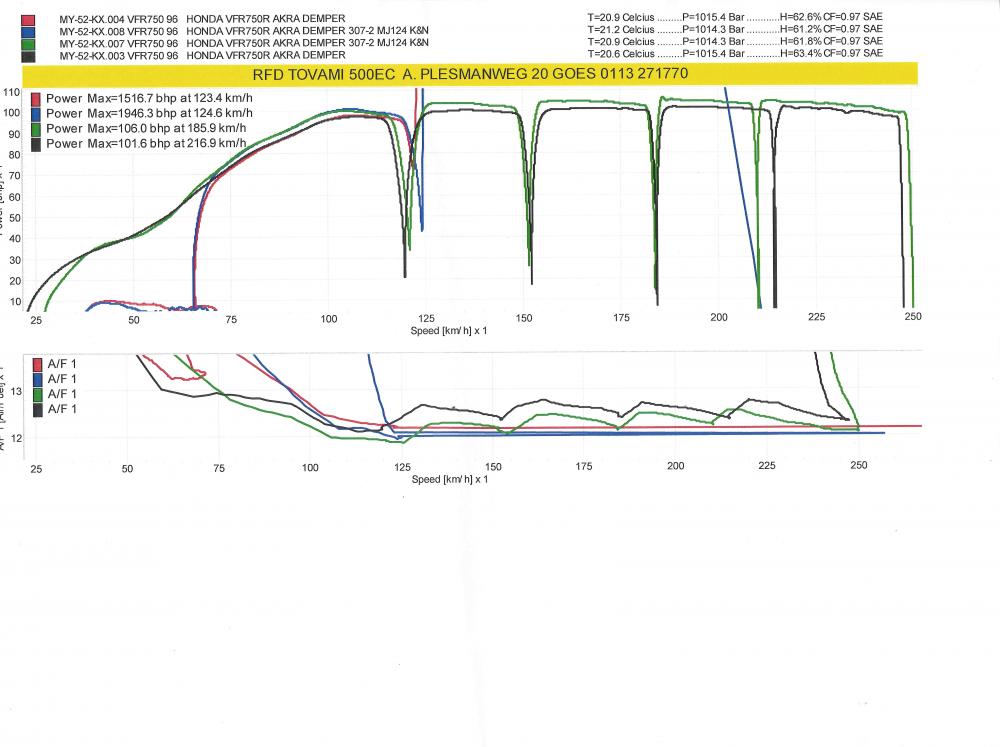Click the green swatch beside MY-52-KX.007 header
The width and height of the screenshot is (1000, 747).
[x=28, y=43]
